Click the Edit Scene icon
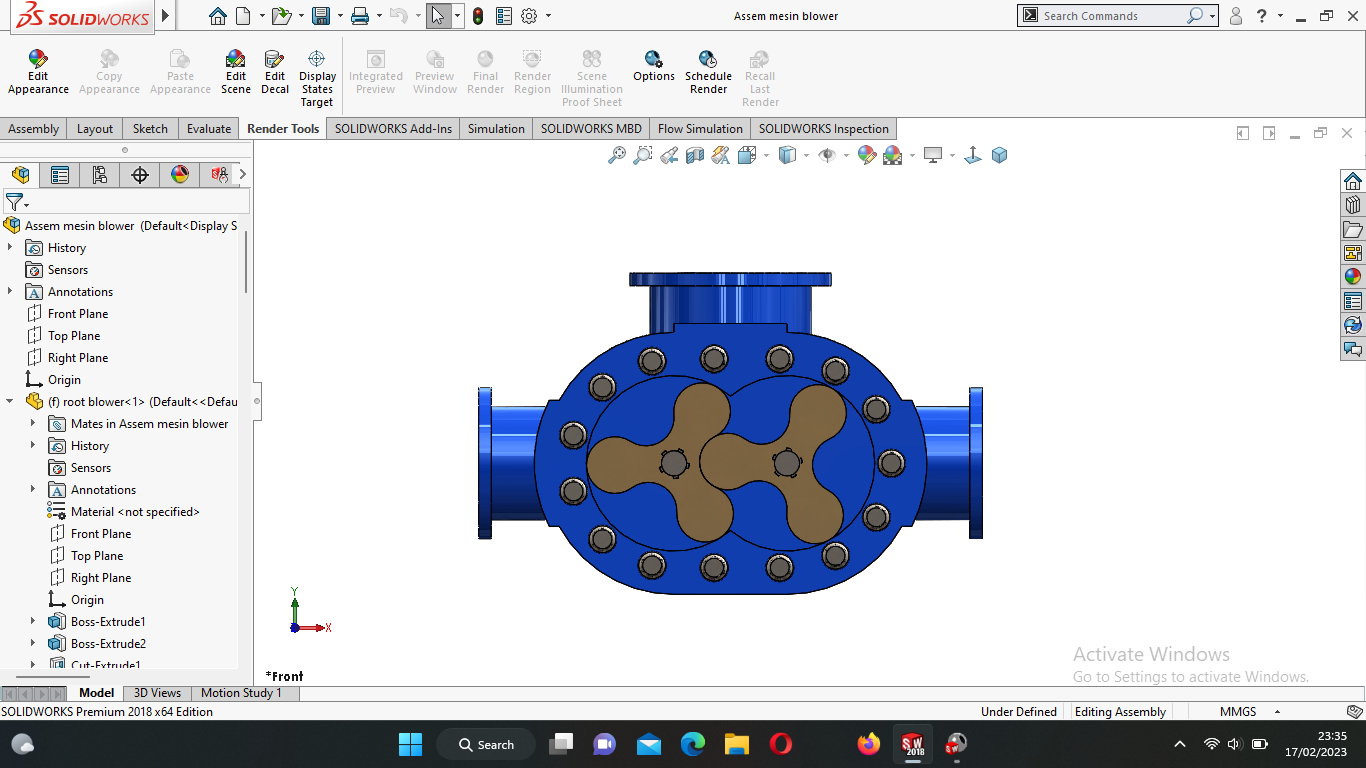The height and width of the screenshot is (768, 1366). coord(236,73)
